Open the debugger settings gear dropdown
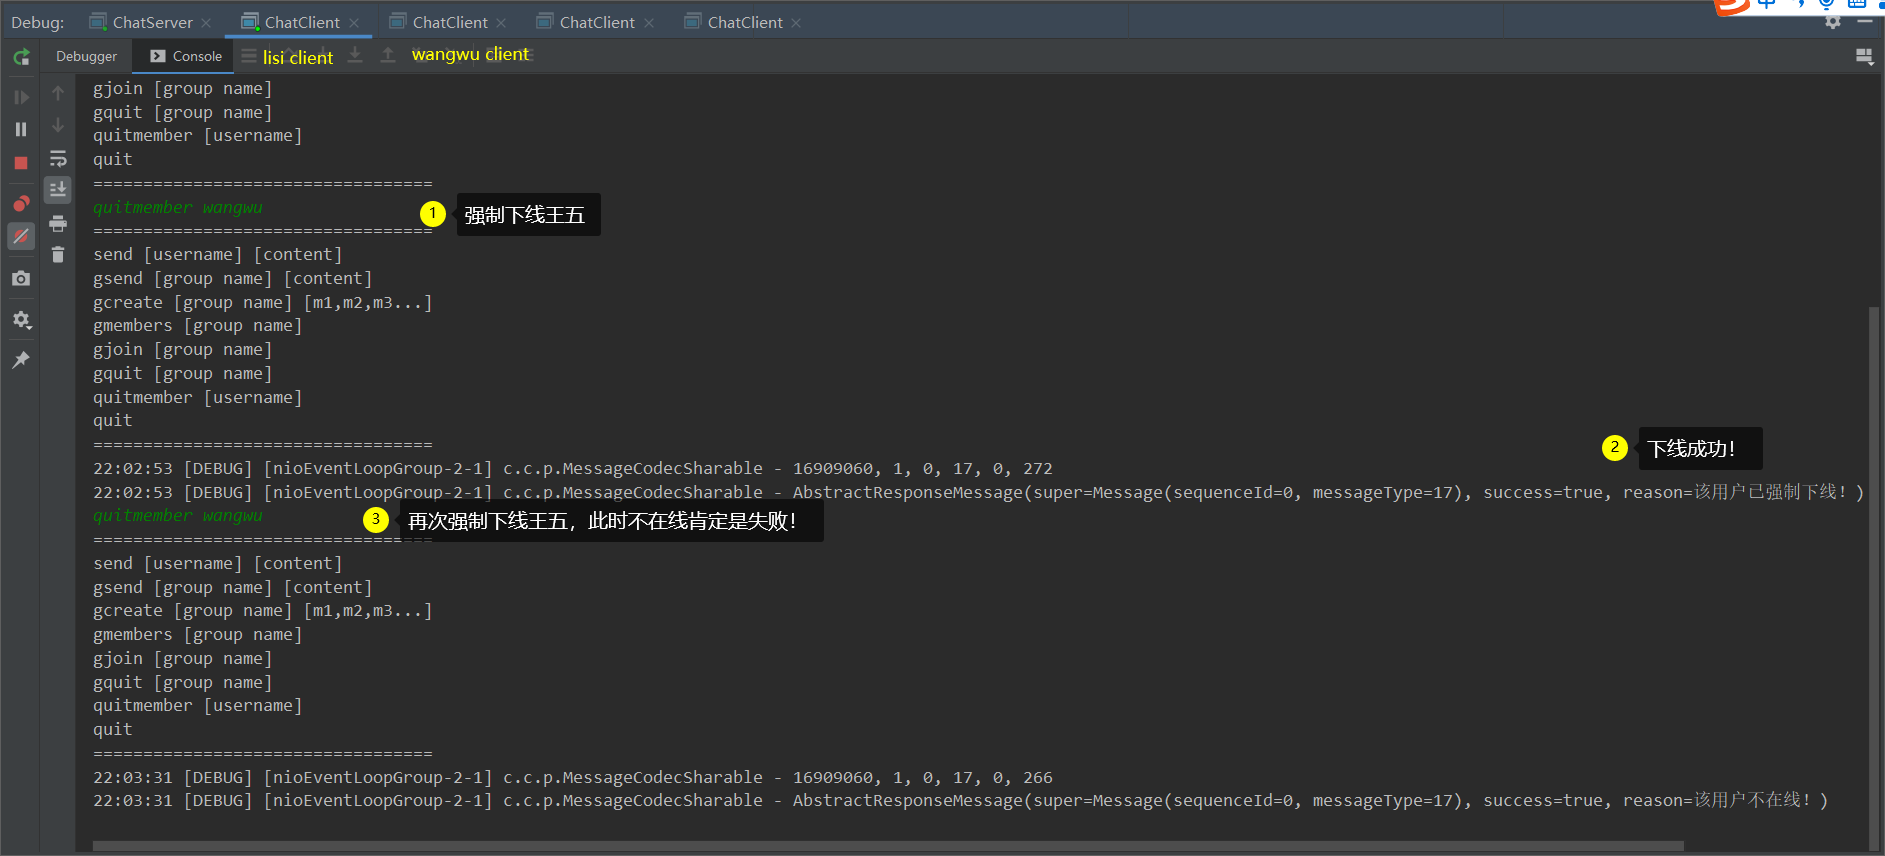Viewport: 1885px width, 856px height. (21, 320)
